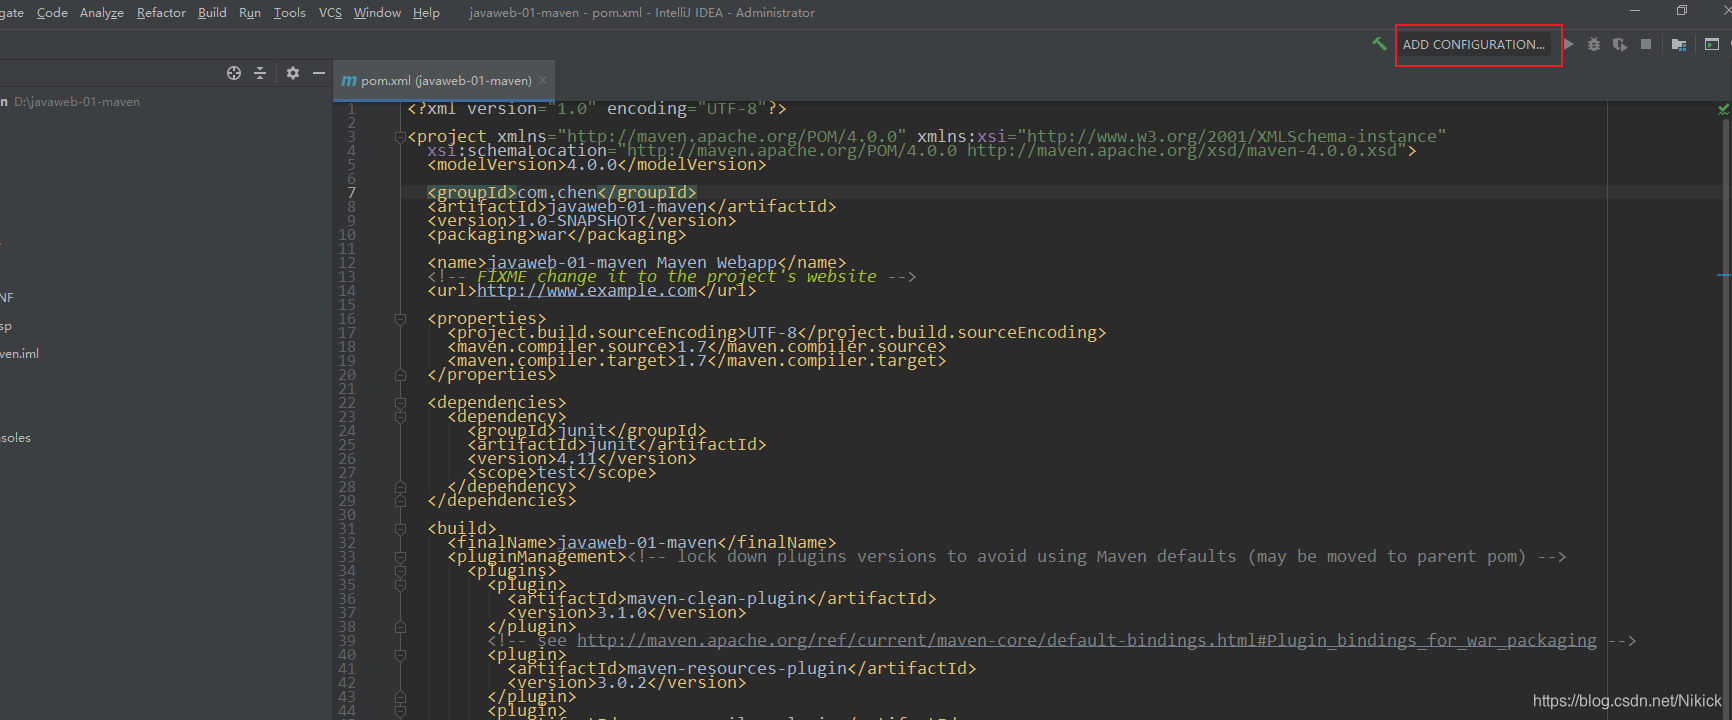
Task: Hide the Project panel with the minus icon
Action: pyautogui.click(x=319, y=73)
